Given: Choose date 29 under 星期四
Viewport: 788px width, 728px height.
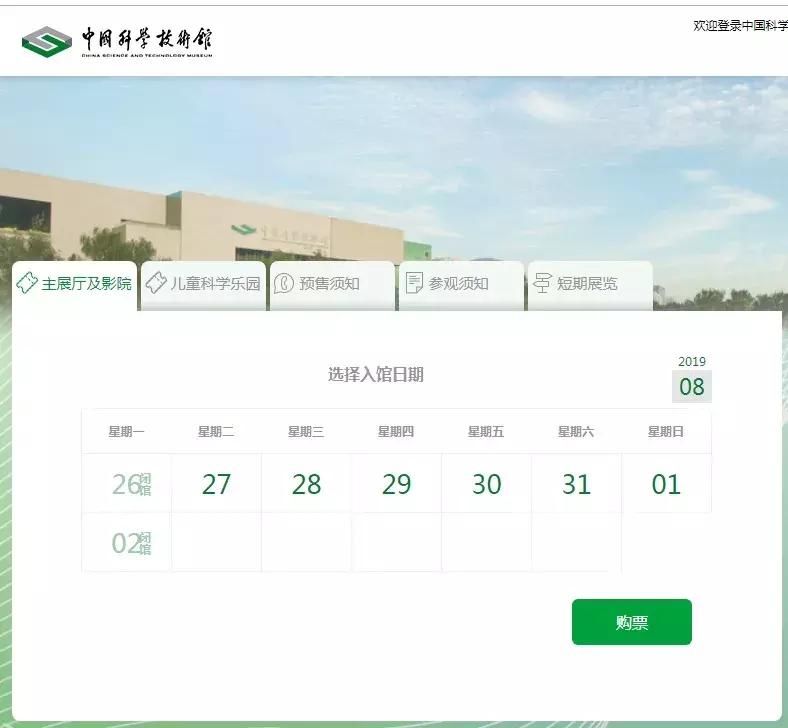Looking at the screenshot, I should tap(396, 484).
